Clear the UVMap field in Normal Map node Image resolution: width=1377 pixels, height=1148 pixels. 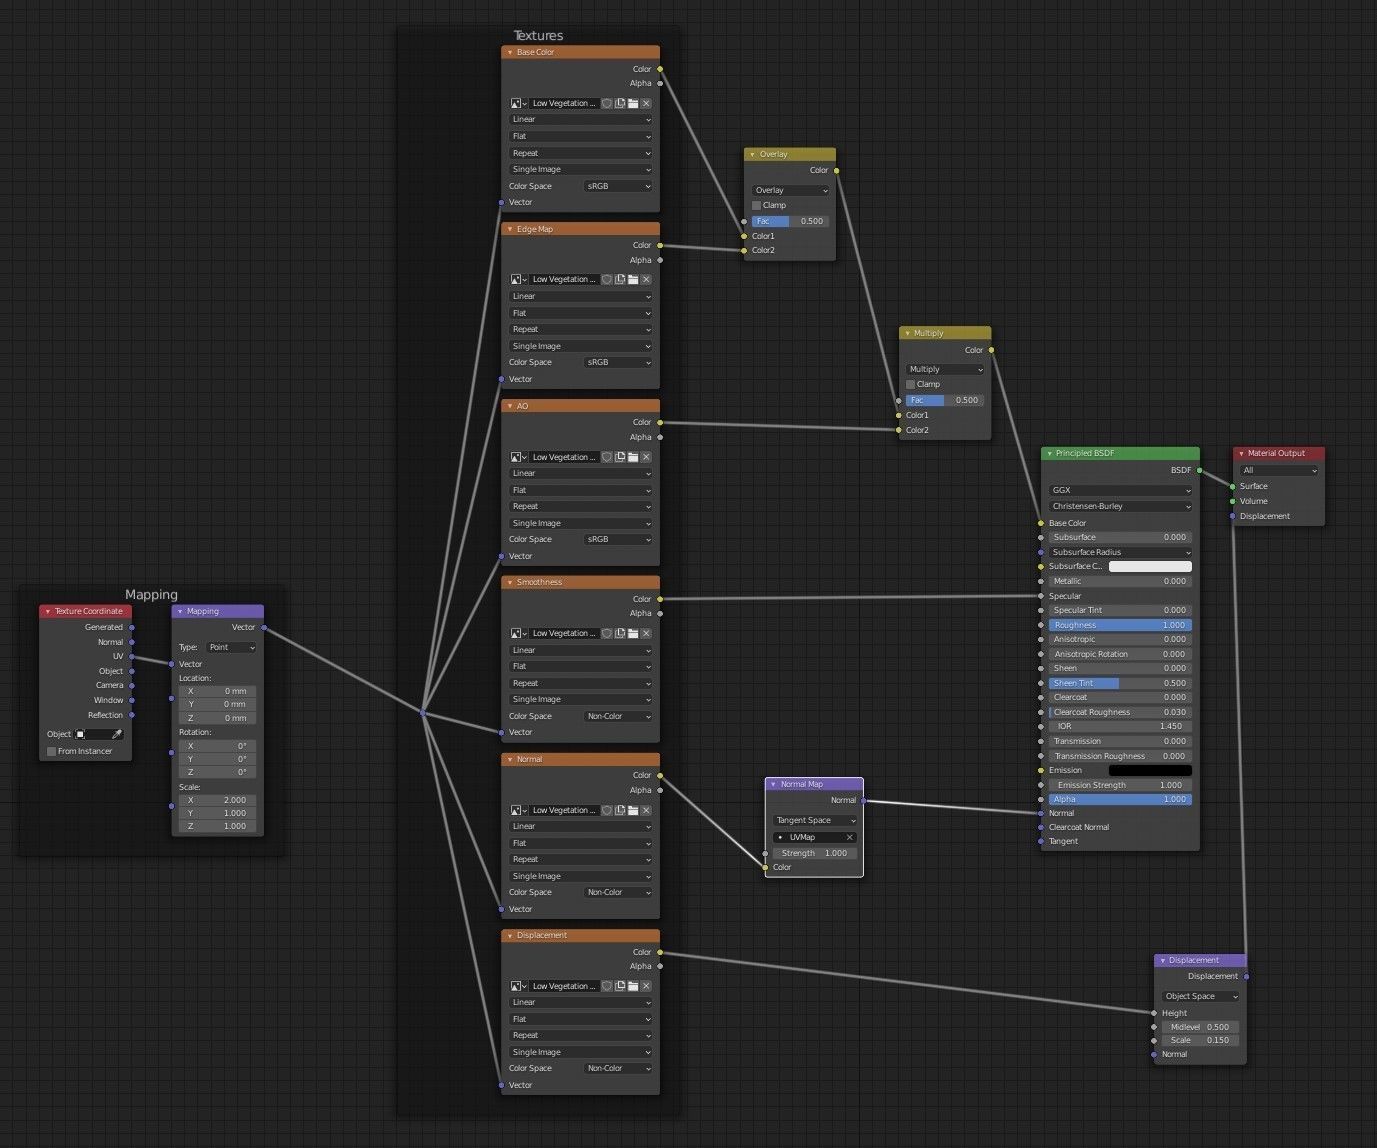click(850, 837)
